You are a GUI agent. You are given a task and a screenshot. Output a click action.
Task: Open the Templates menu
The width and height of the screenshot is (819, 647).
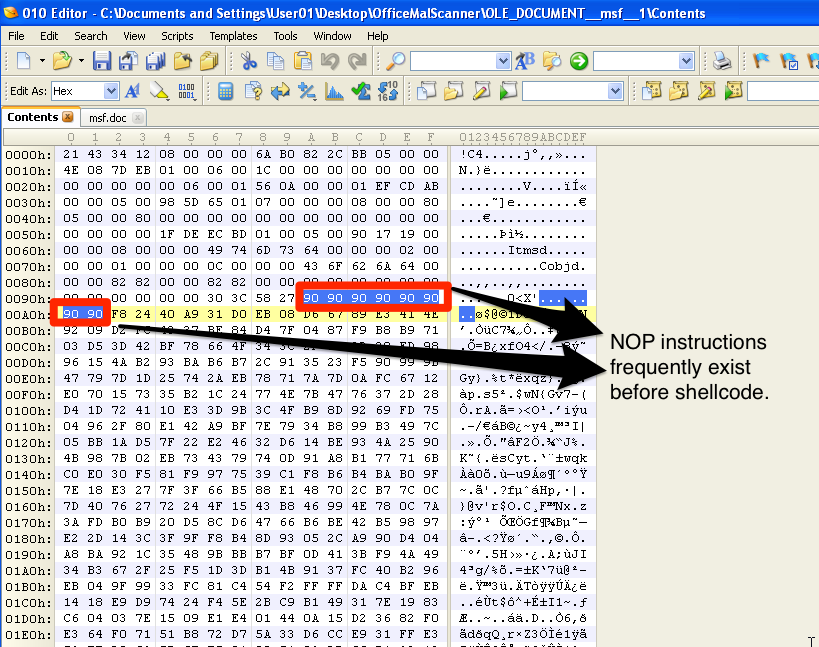pyautogui.click(x=232, y=36)
